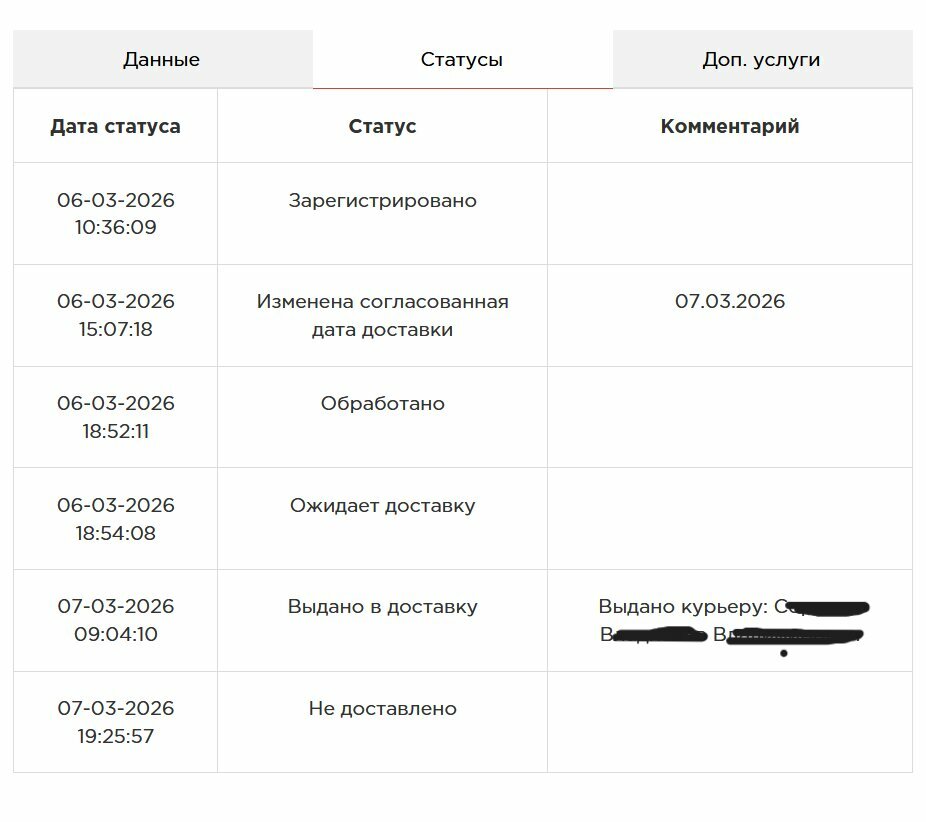Select the Не доставлено status entry

click(x=382, y=709)
